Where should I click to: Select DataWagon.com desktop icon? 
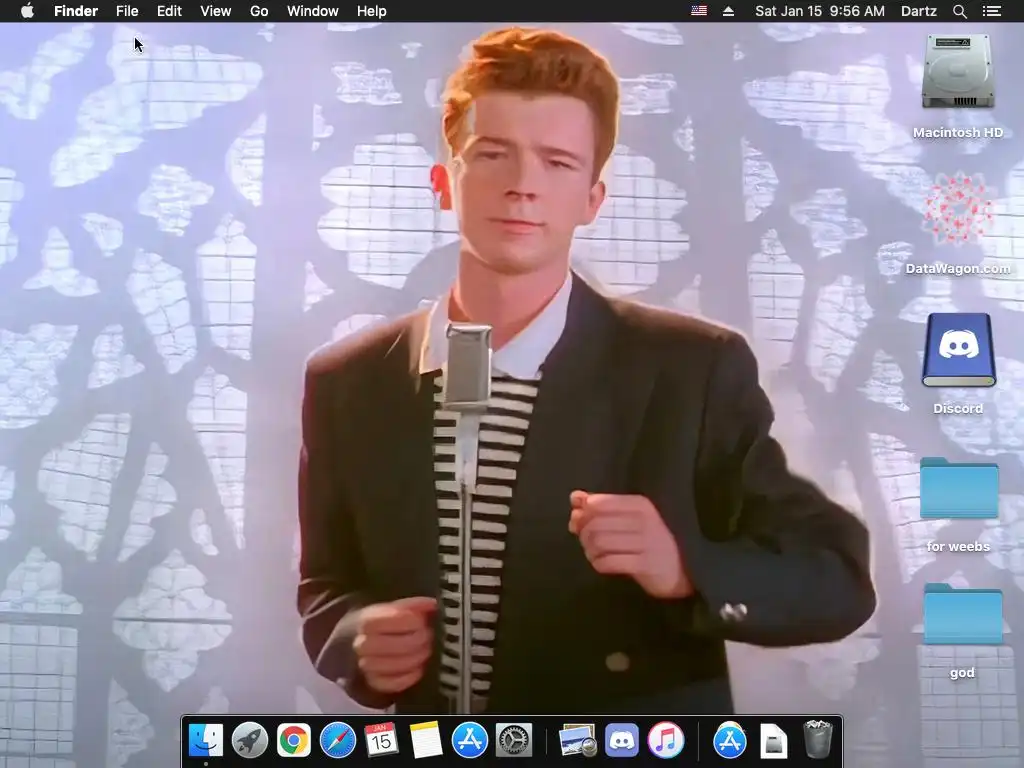click(x=958, y=209)
